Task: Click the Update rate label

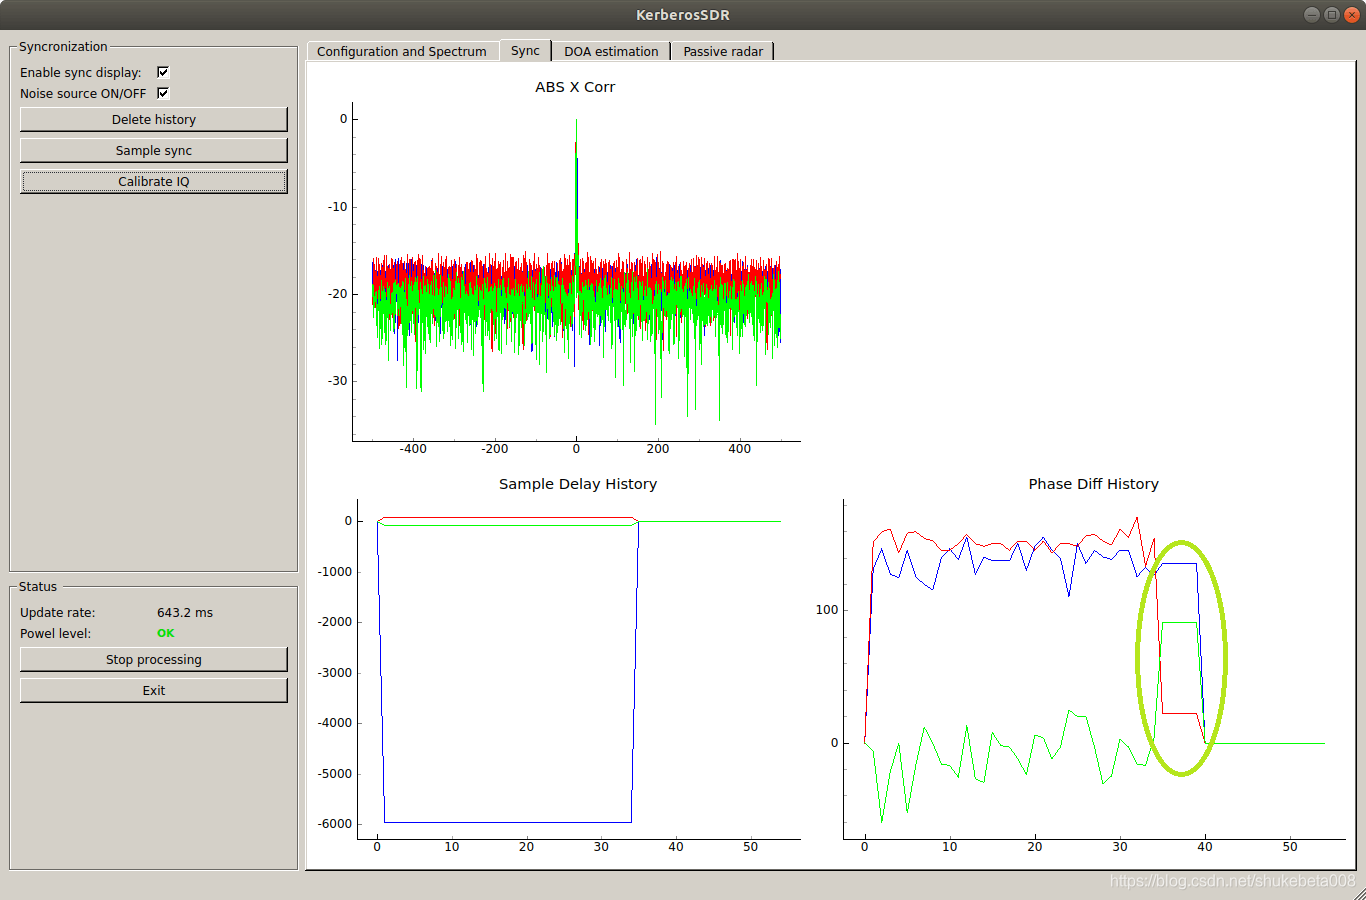Action: 58,612
